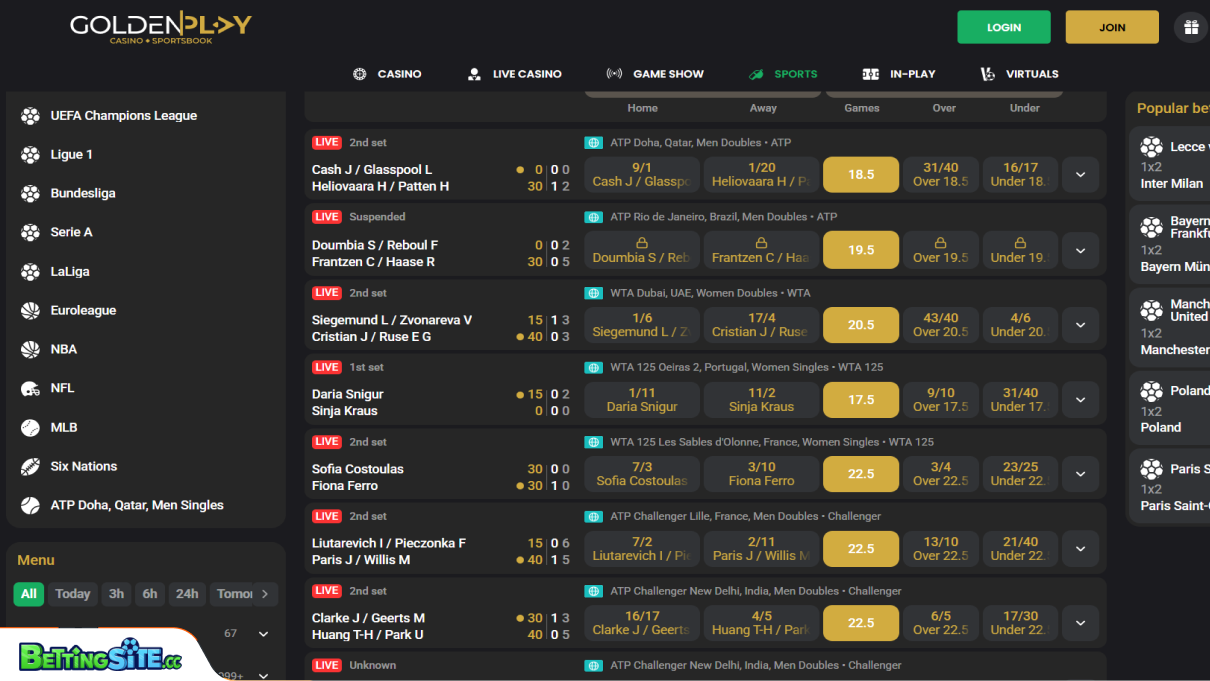Open the promotions gift icon top right

click(1190, 27)
